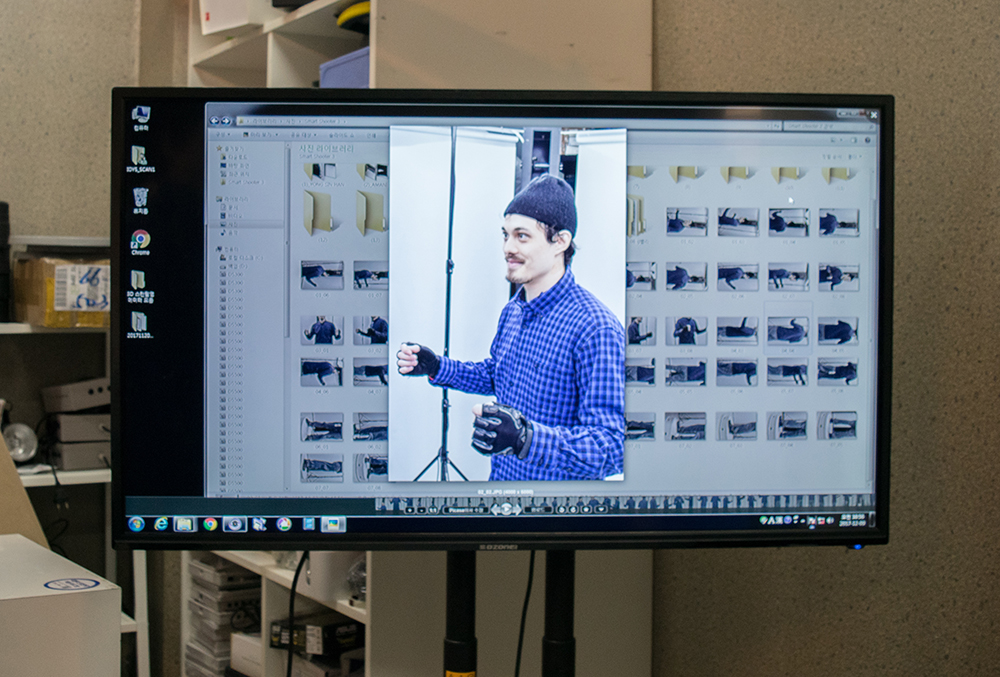Select the 라이브러리 (Libraries) node in the sidebar
Screen dimensions: 1000x677
pyautogui.click(x=233, y=199)
